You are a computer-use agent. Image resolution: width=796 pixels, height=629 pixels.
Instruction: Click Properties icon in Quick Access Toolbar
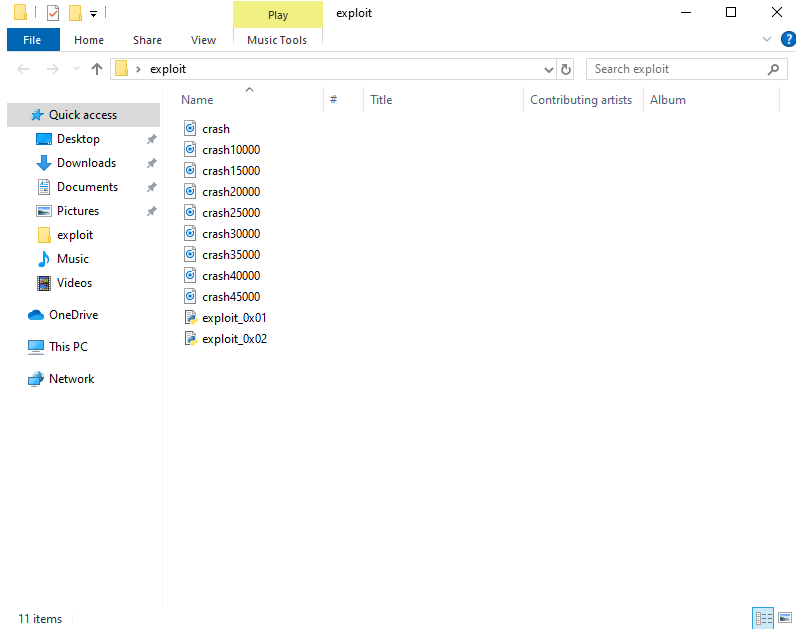pos(53,13)
